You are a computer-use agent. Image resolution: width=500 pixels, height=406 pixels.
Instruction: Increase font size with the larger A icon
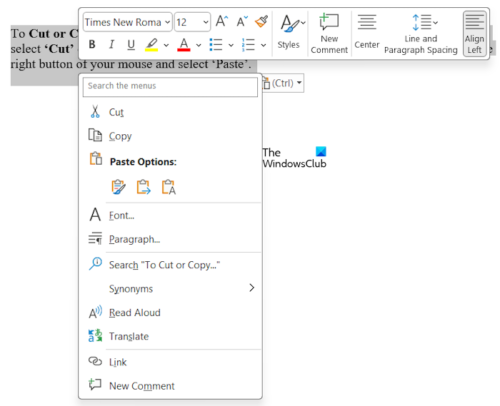222,22
